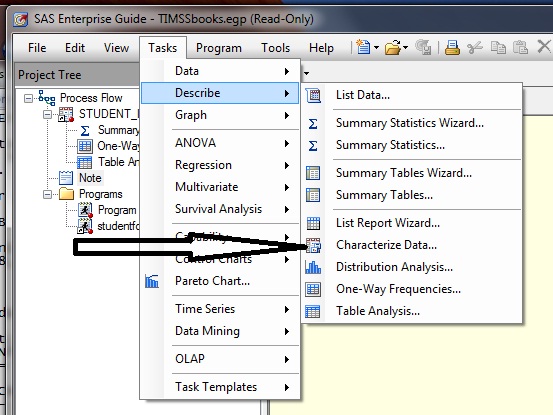Click the One-Way Frequencies icon
The image size is (553, 415).
click(313, 289)
